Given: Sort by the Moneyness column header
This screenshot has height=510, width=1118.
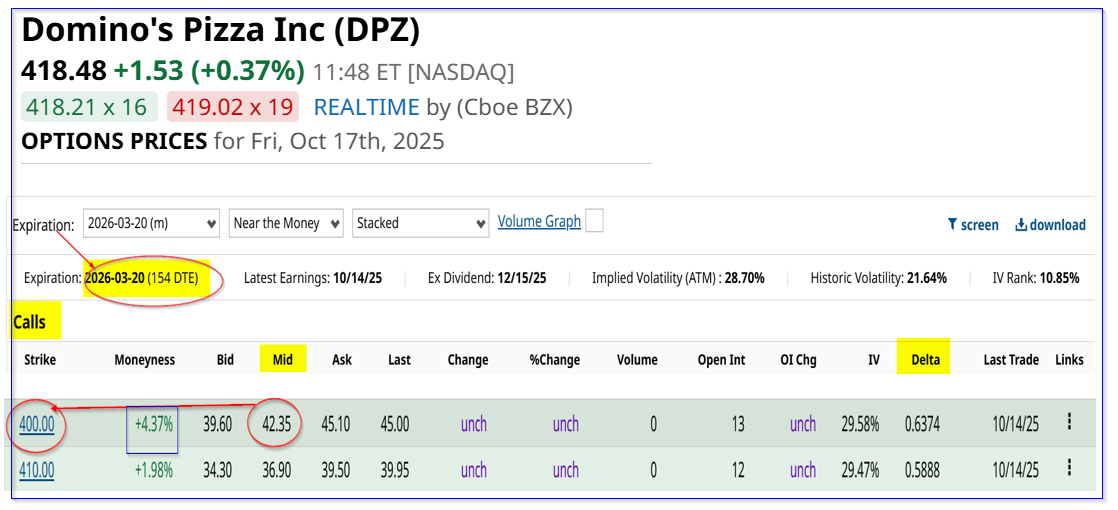Looking at the screenshot, I should [144, 360].
